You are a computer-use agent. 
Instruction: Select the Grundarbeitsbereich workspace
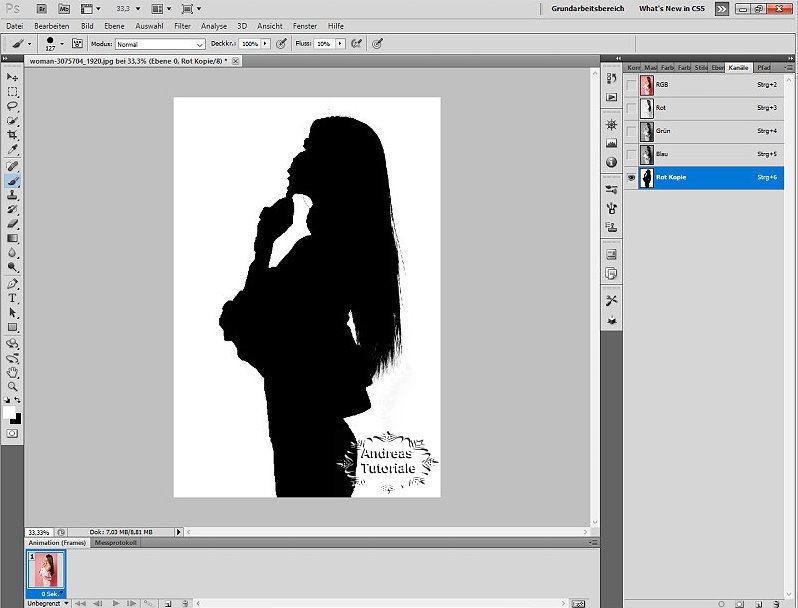(x=588, y=9)
